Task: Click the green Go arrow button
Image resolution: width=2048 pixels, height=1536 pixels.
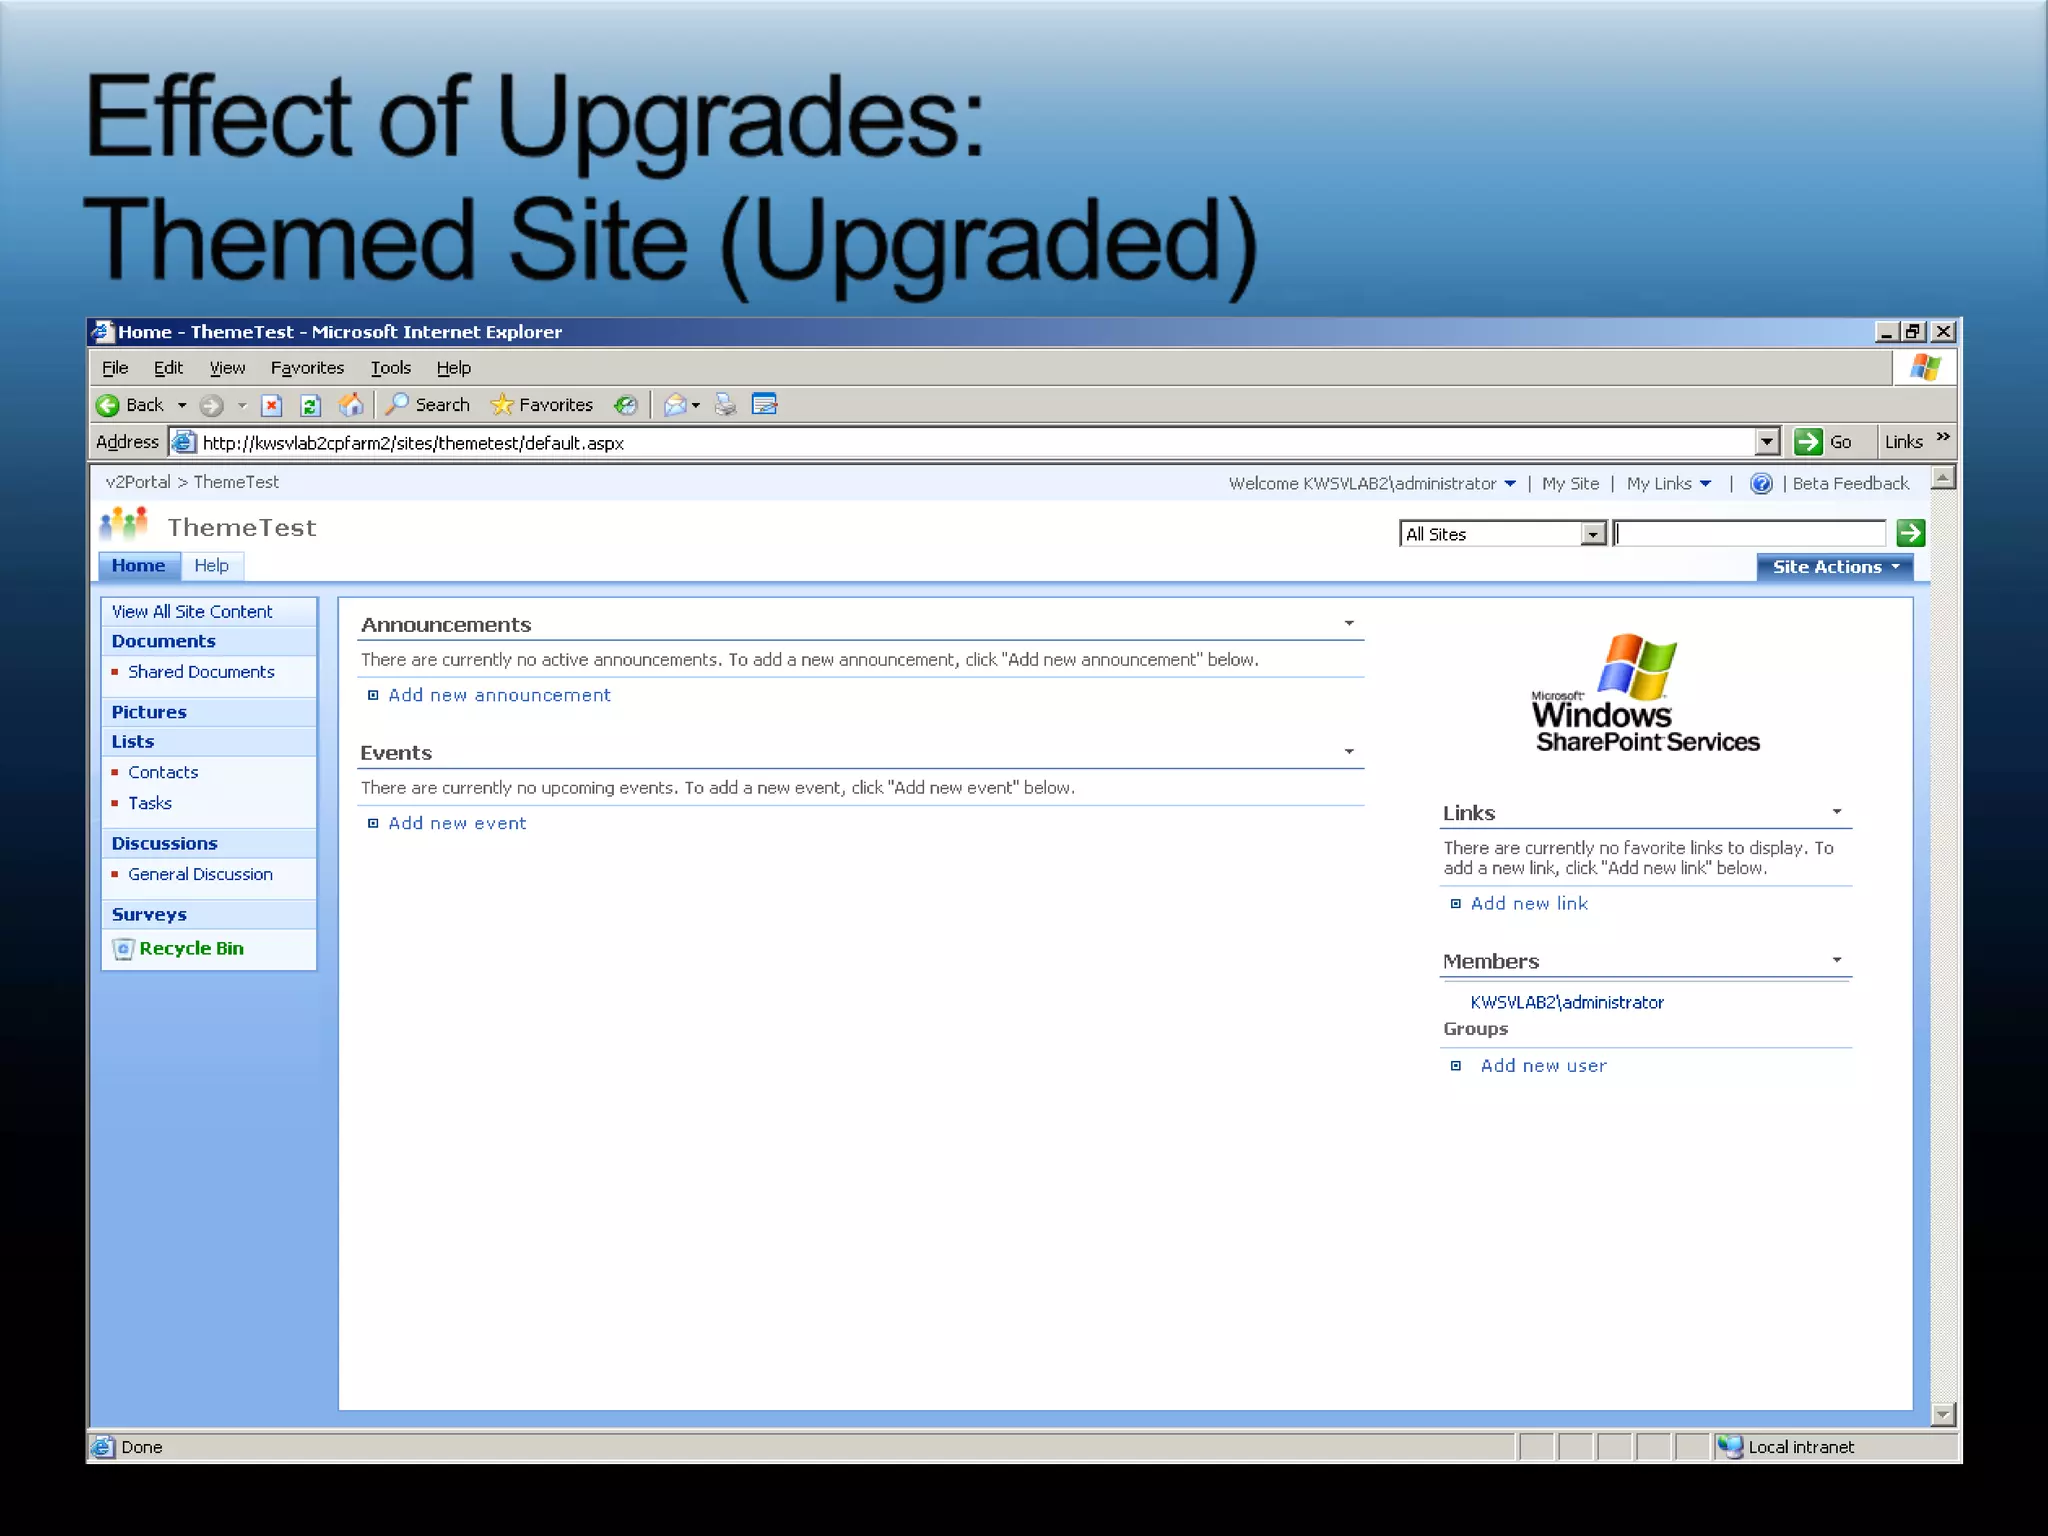Action: 1808,442
